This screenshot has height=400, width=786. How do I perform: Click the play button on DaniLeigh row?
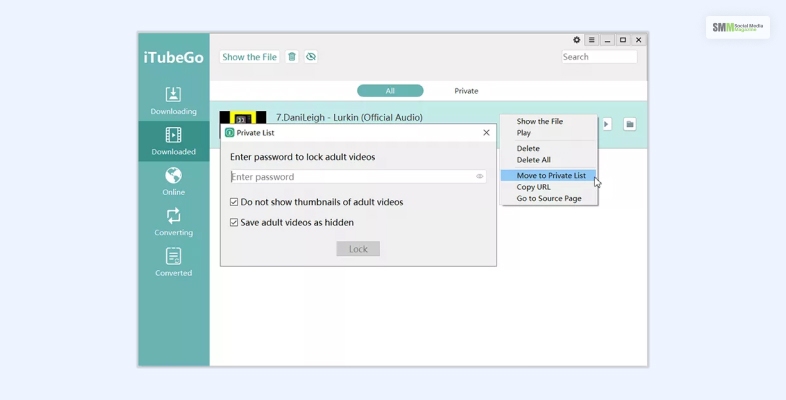[606, 124]
